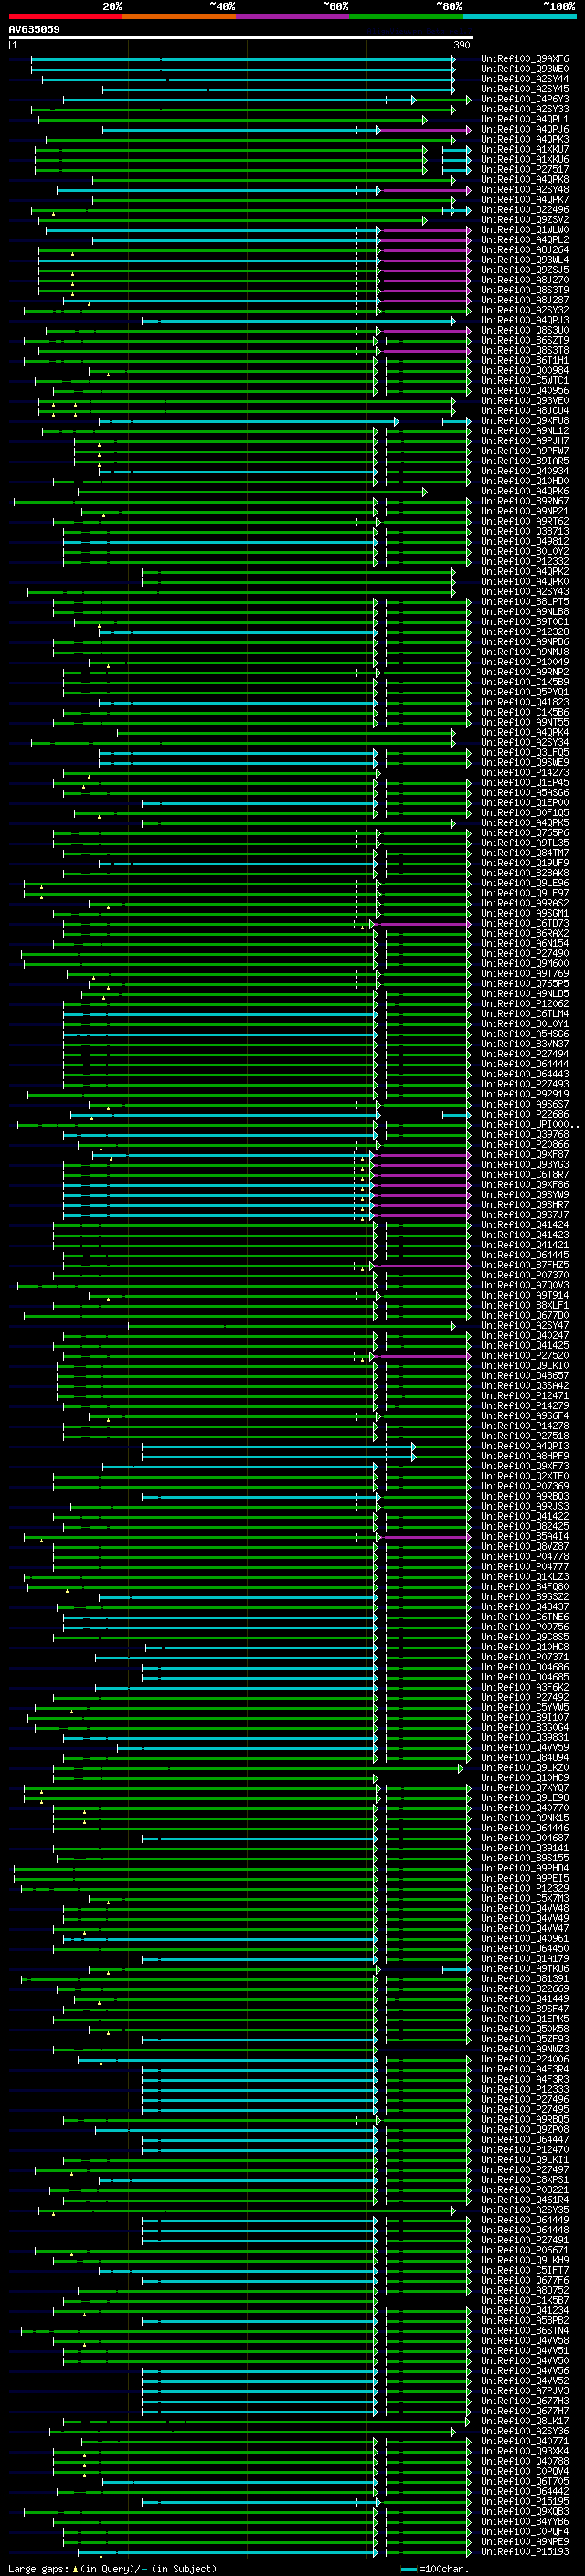This screenshot has width=585, height=2576.
Task: Select the UniRef100_A9TKU6 entry
Action: [x=525, y=1969]
